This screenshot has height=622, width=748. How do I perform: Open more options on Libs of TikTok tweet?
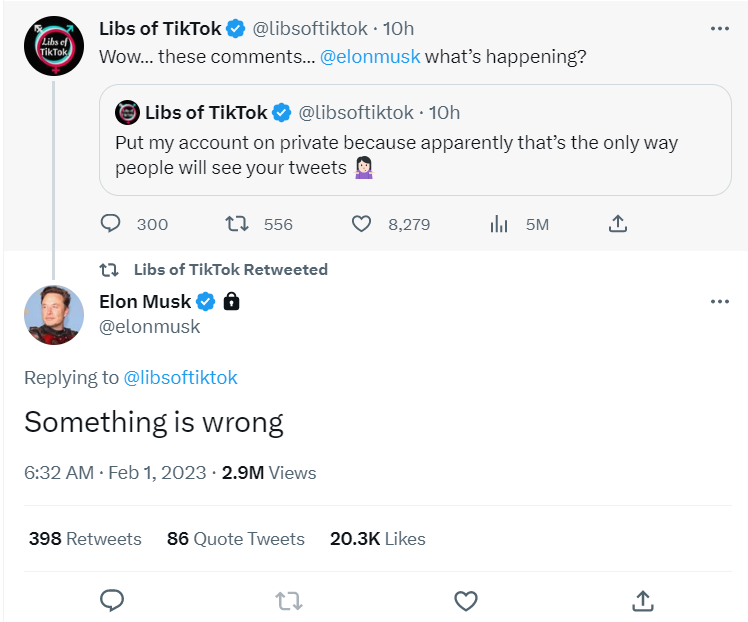719,29
